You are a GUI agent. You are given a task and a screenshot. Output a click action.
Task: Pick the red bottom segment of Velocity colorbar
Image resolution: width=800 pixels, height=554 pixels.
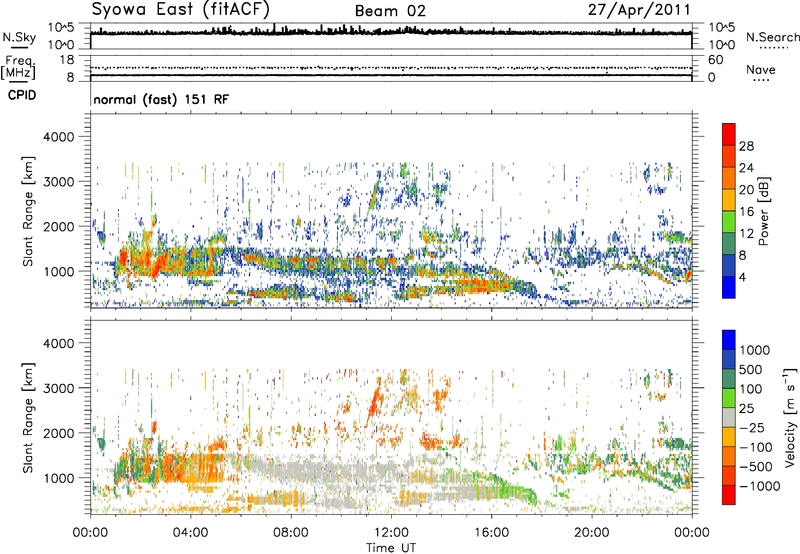click(729, 495)
